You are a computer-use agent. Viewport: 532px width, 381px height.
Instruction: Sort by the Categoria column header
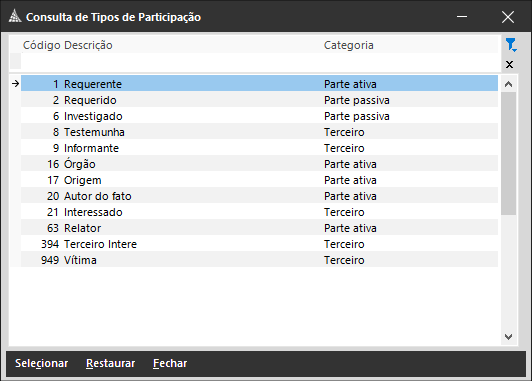(x=349, y=45)
